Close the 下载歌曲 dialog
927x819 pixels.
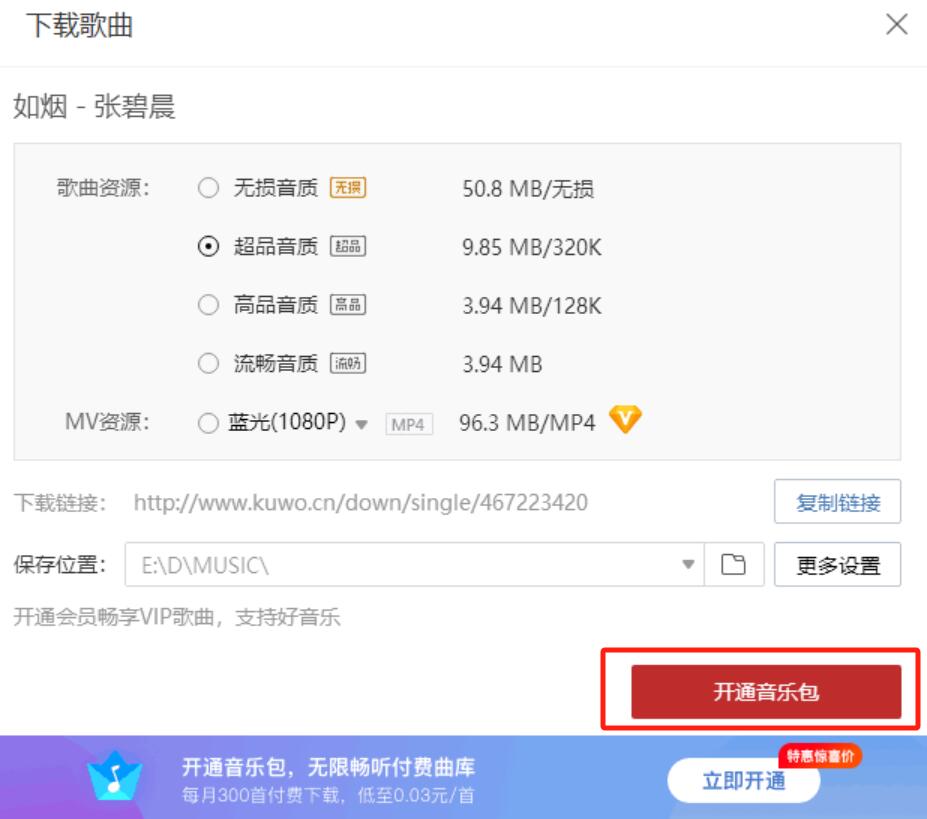click(x=897, y=25)
